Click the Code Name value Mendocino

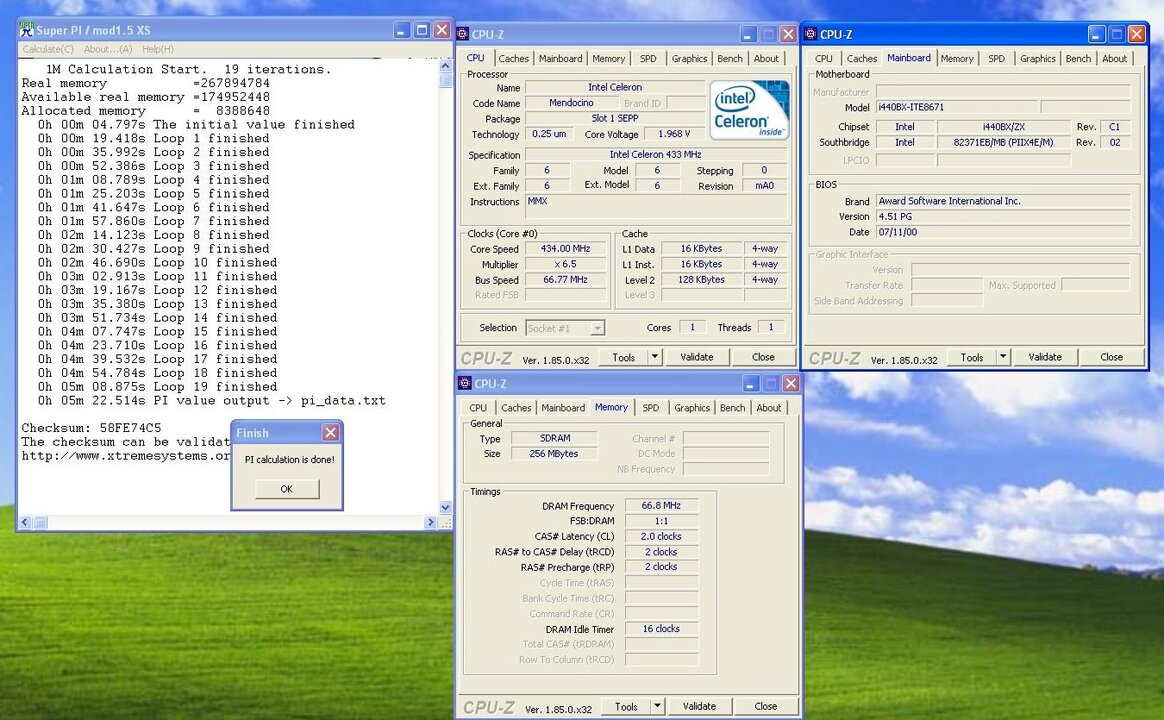[571, 103]
